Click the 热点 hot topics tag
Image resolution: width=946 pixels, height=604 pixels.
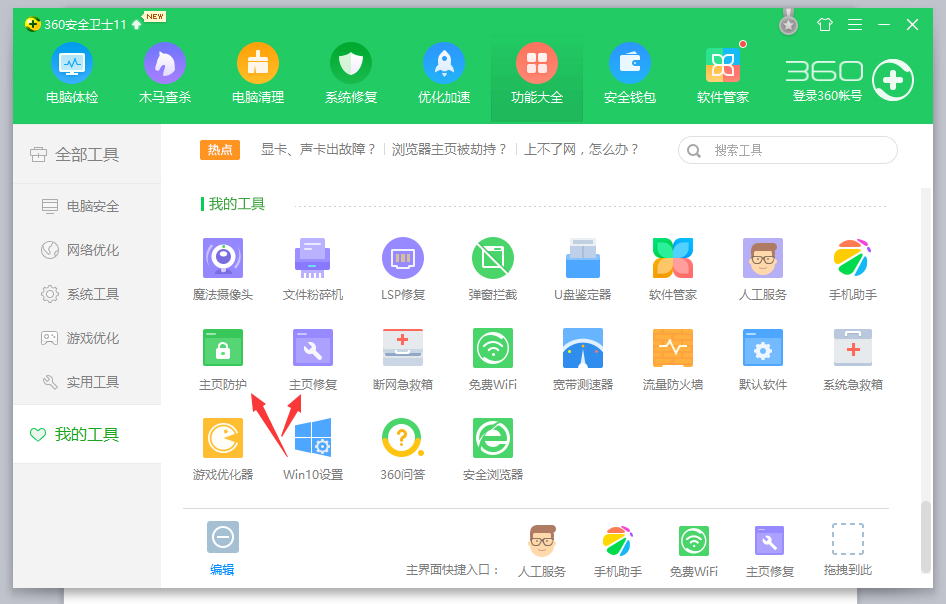(x=220, y=150)
